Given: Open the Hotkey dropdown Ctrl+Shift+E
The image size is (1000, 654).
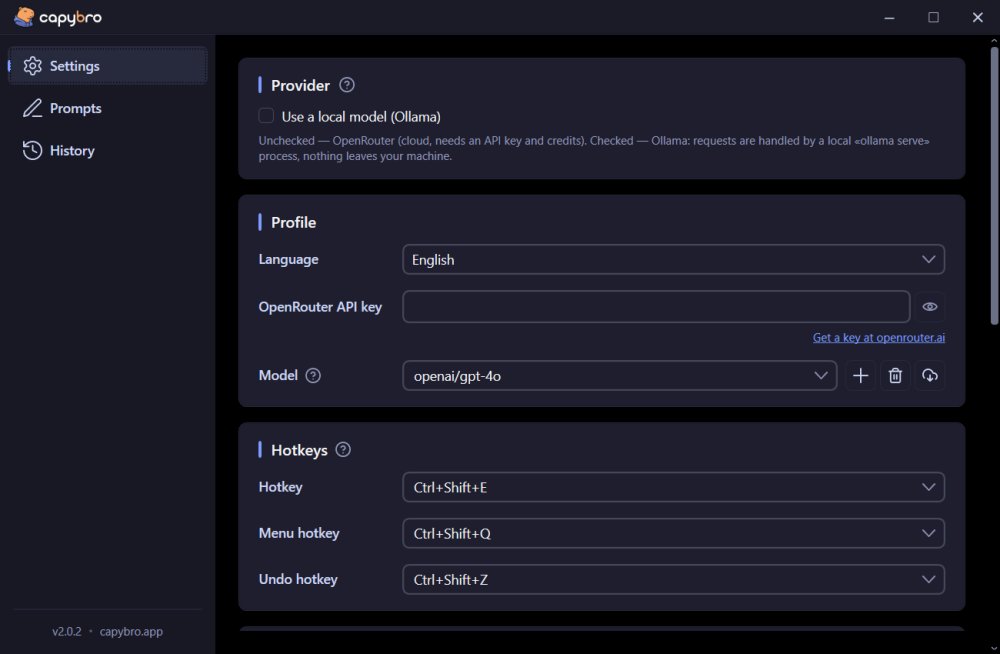Looking at the screenshot, I should (673, 487).
